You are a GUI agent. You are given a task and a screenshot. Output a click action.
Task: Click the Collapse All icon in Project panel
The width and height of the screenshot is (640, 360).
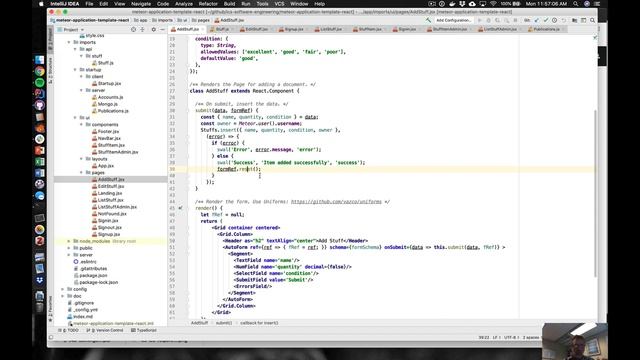[x=142, y=29]
